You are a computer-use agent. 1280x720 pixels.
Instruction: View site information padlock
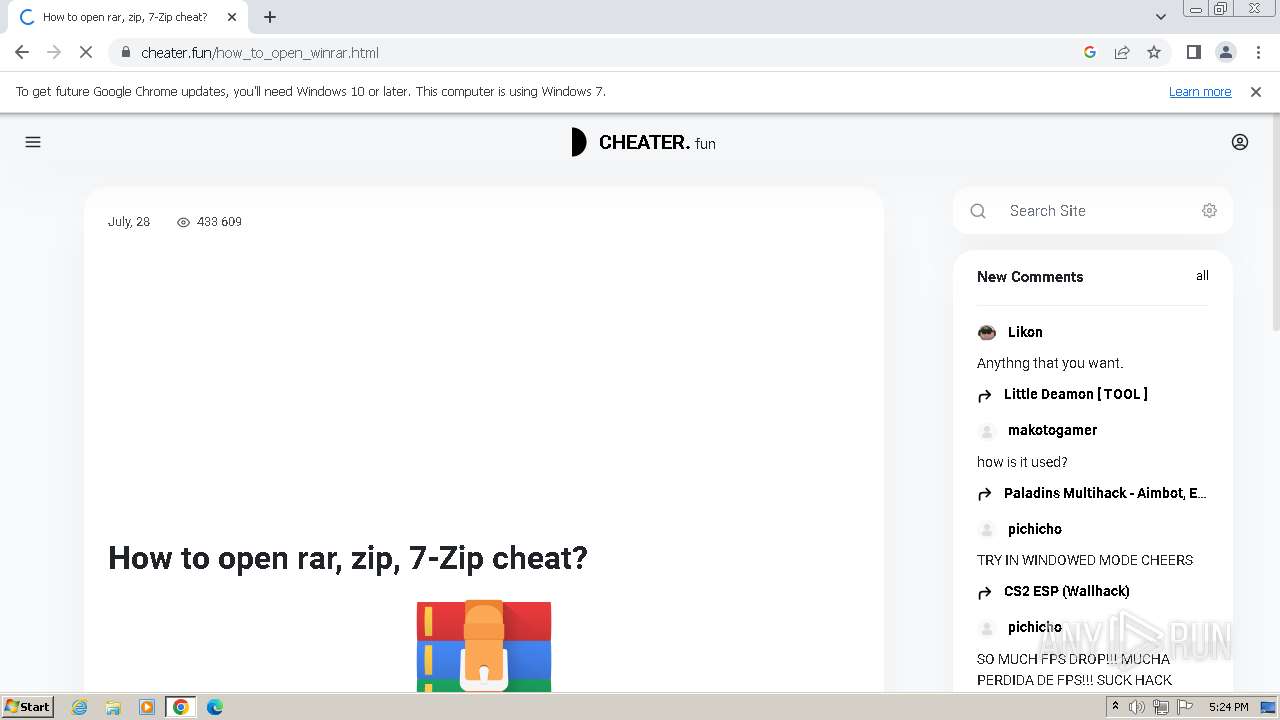(125, 52)
